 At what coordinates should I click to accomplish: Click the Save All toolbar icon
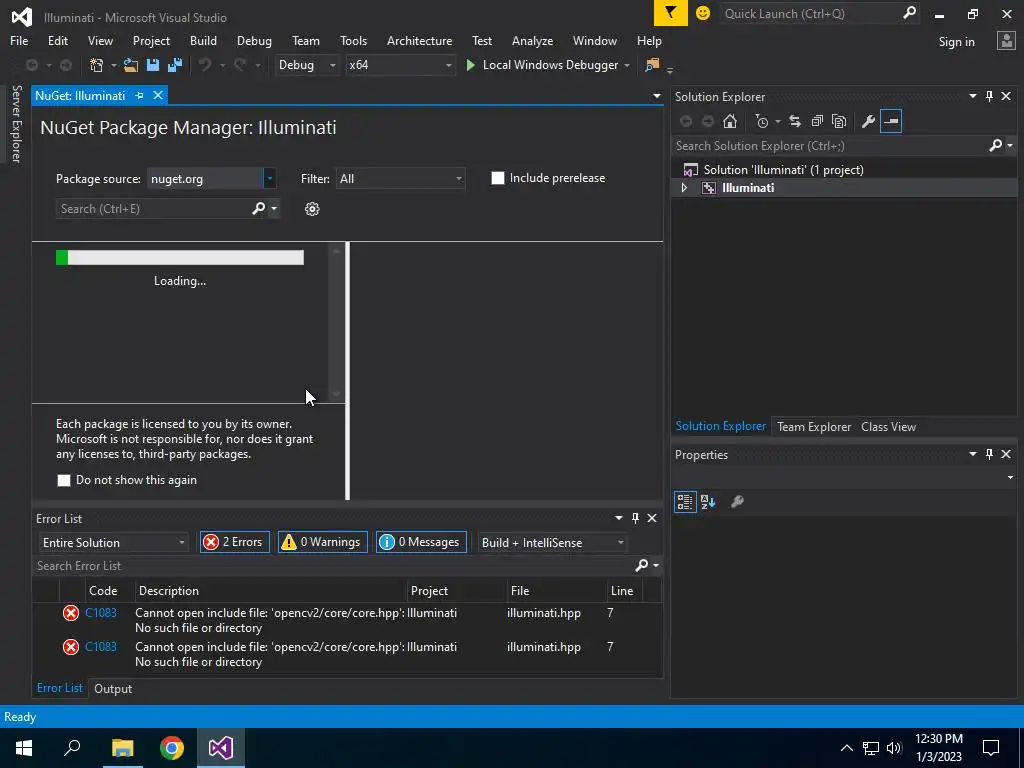(175, 65)
